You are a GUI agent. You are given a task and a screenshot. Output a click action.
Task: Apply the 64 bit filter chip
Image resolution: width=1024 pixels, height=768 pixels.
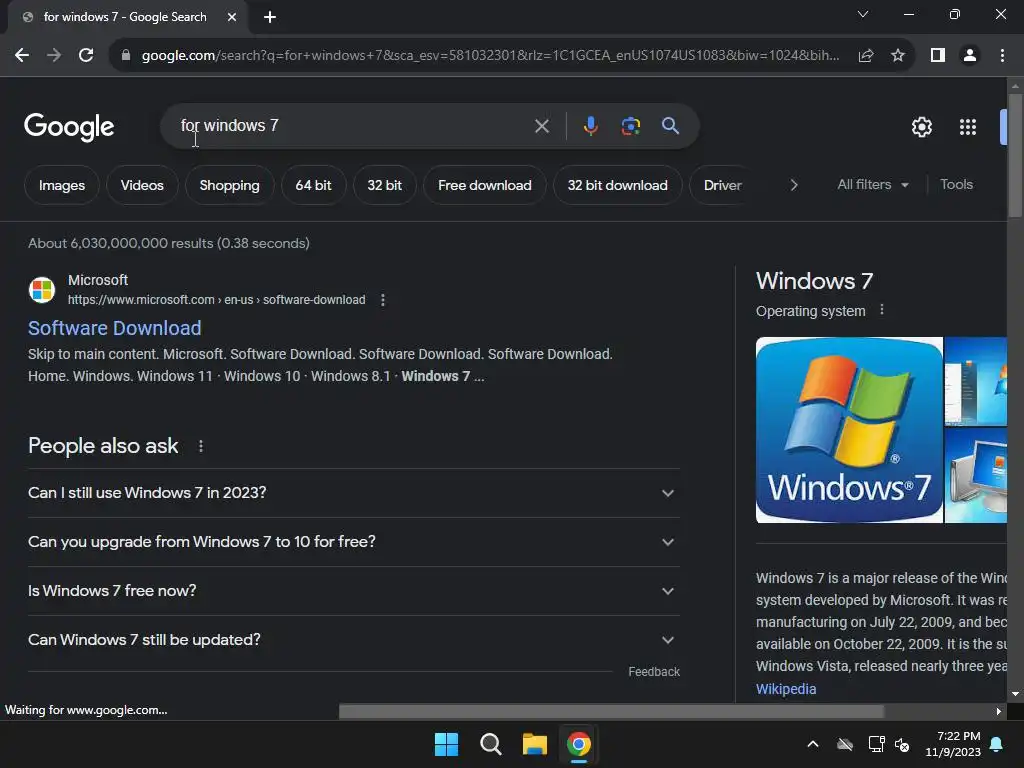coord(313,185)
